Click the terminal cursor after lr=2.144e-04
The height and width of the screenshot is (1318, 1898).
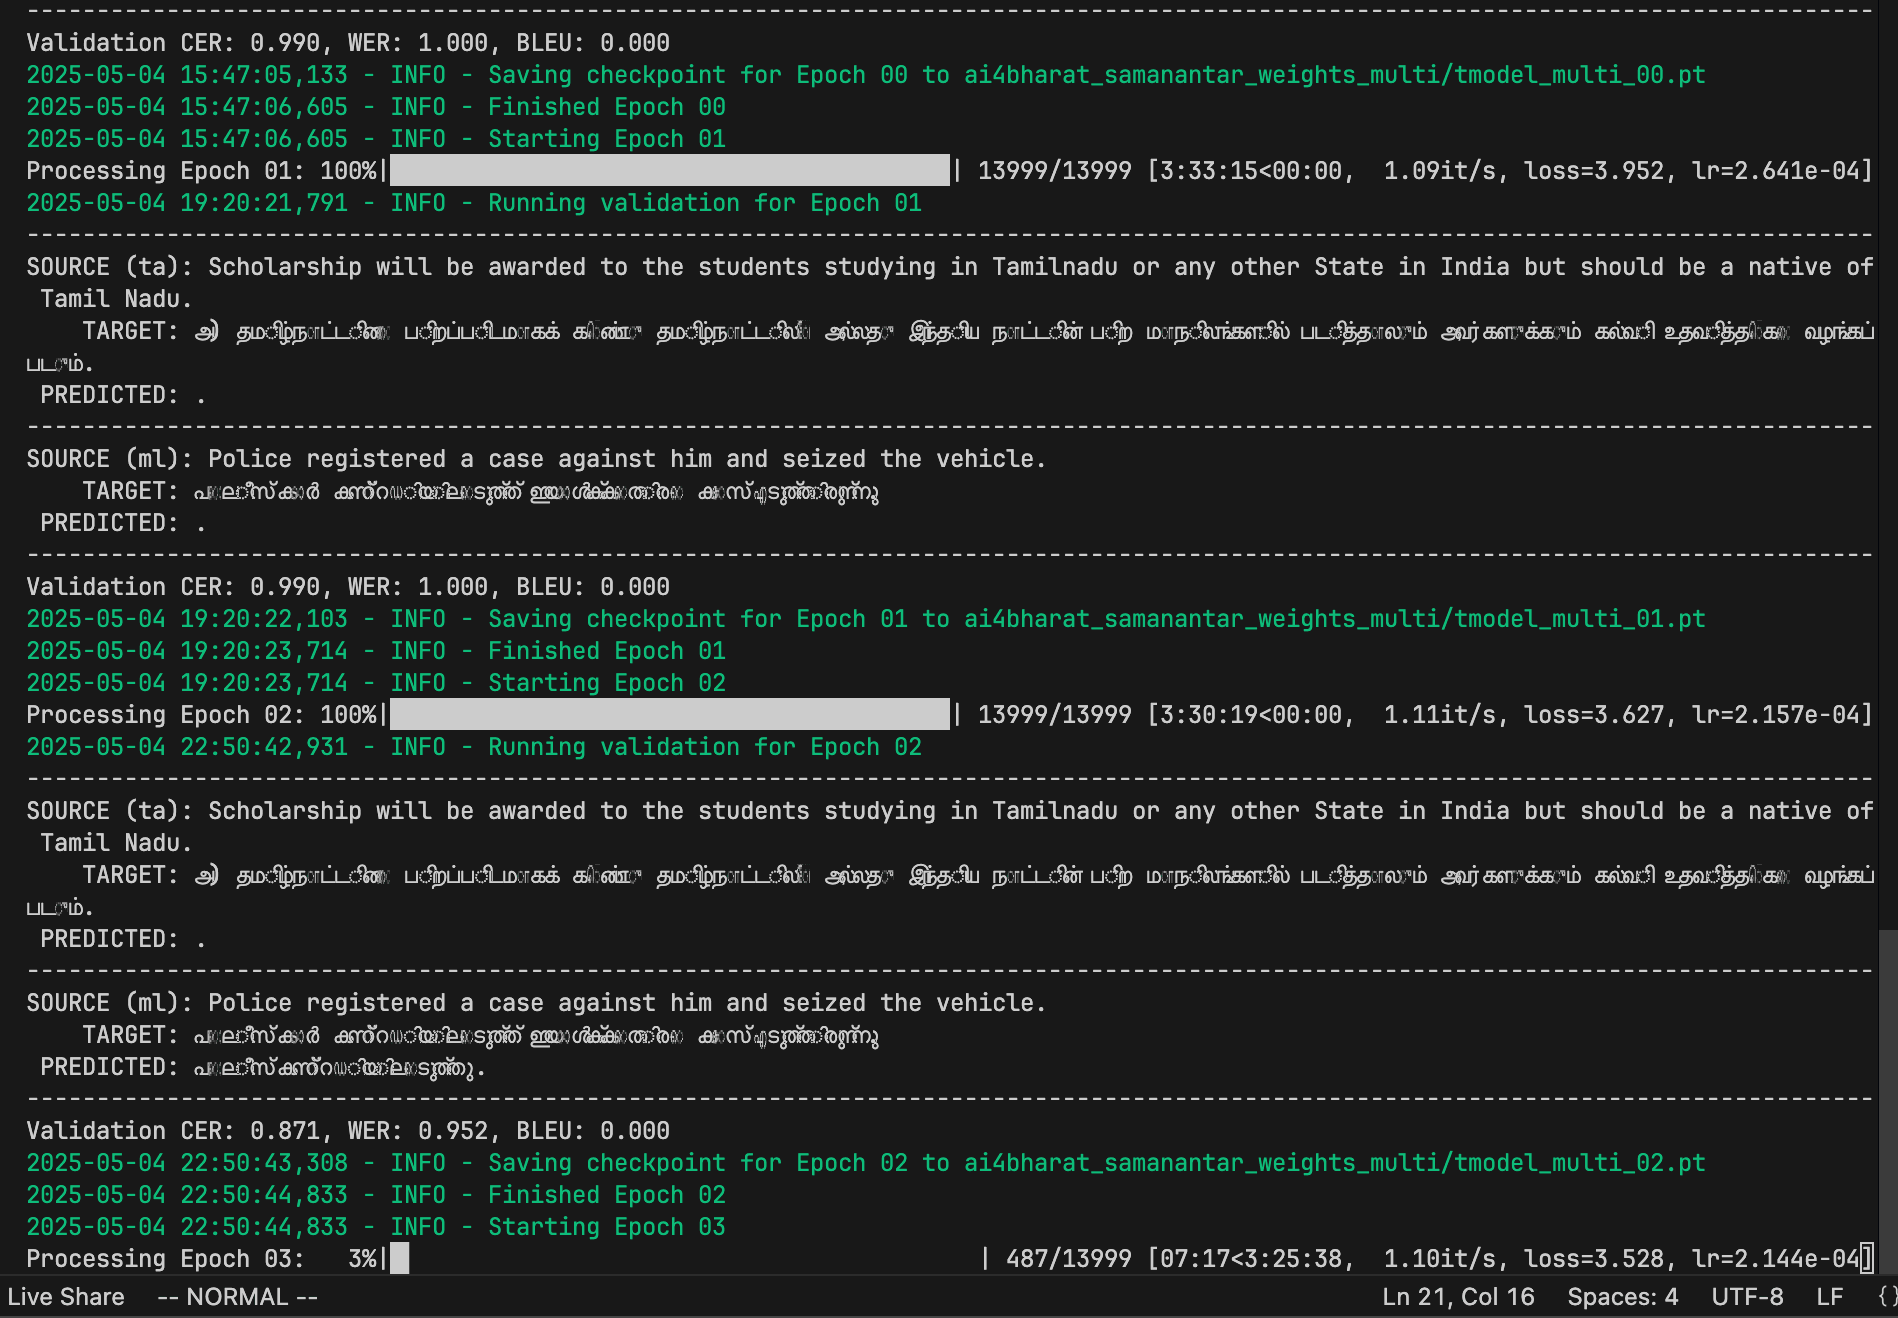(x=1866, y=1259)
